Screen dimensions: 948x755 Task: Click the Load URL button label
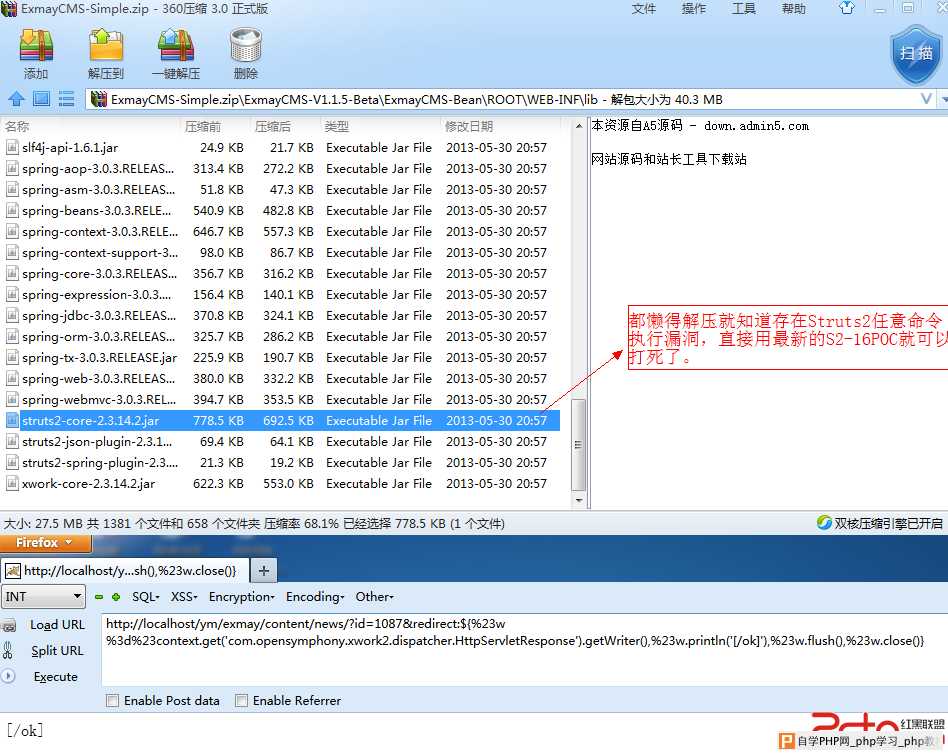point(57,625)
